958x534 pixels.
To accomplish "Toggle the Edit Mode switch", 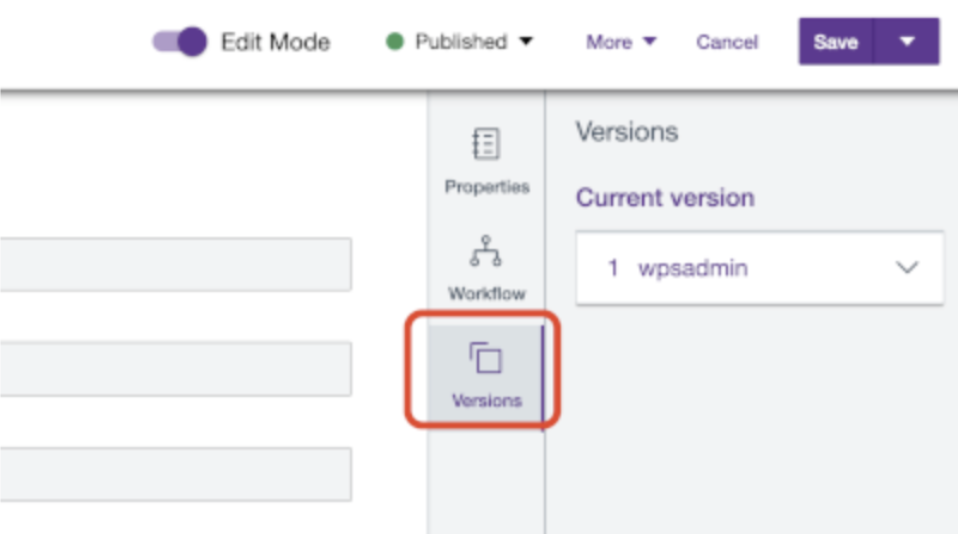I will [179, 42].
